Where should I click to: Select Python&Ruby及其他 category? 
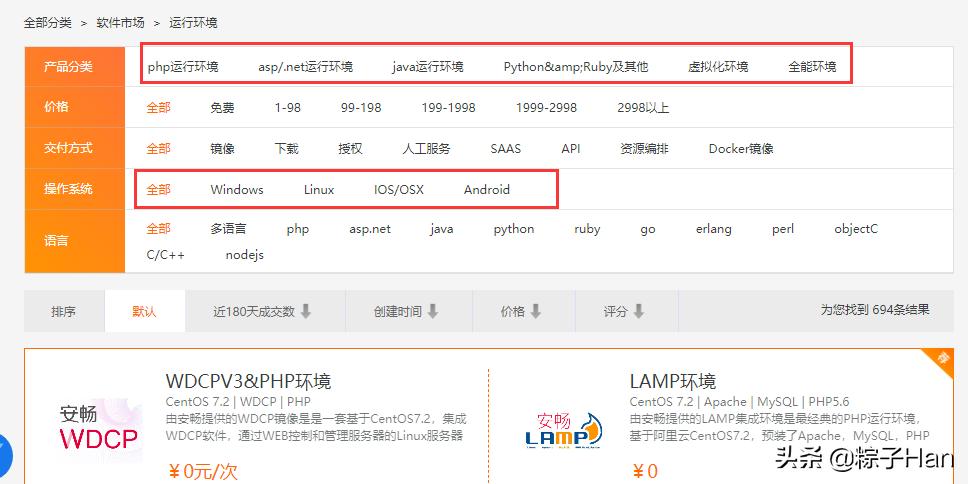pos(576,67)
